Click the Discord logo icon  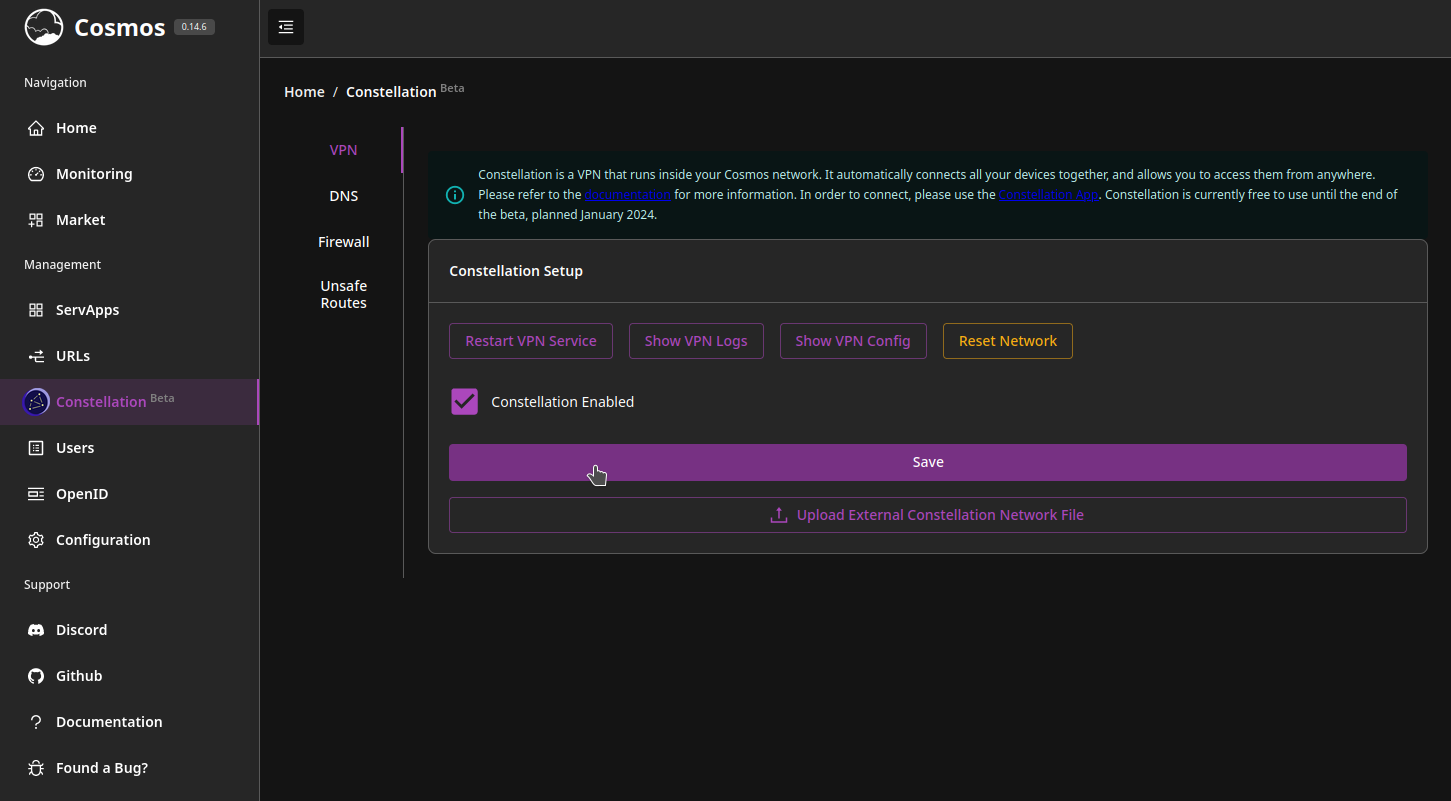36,630
